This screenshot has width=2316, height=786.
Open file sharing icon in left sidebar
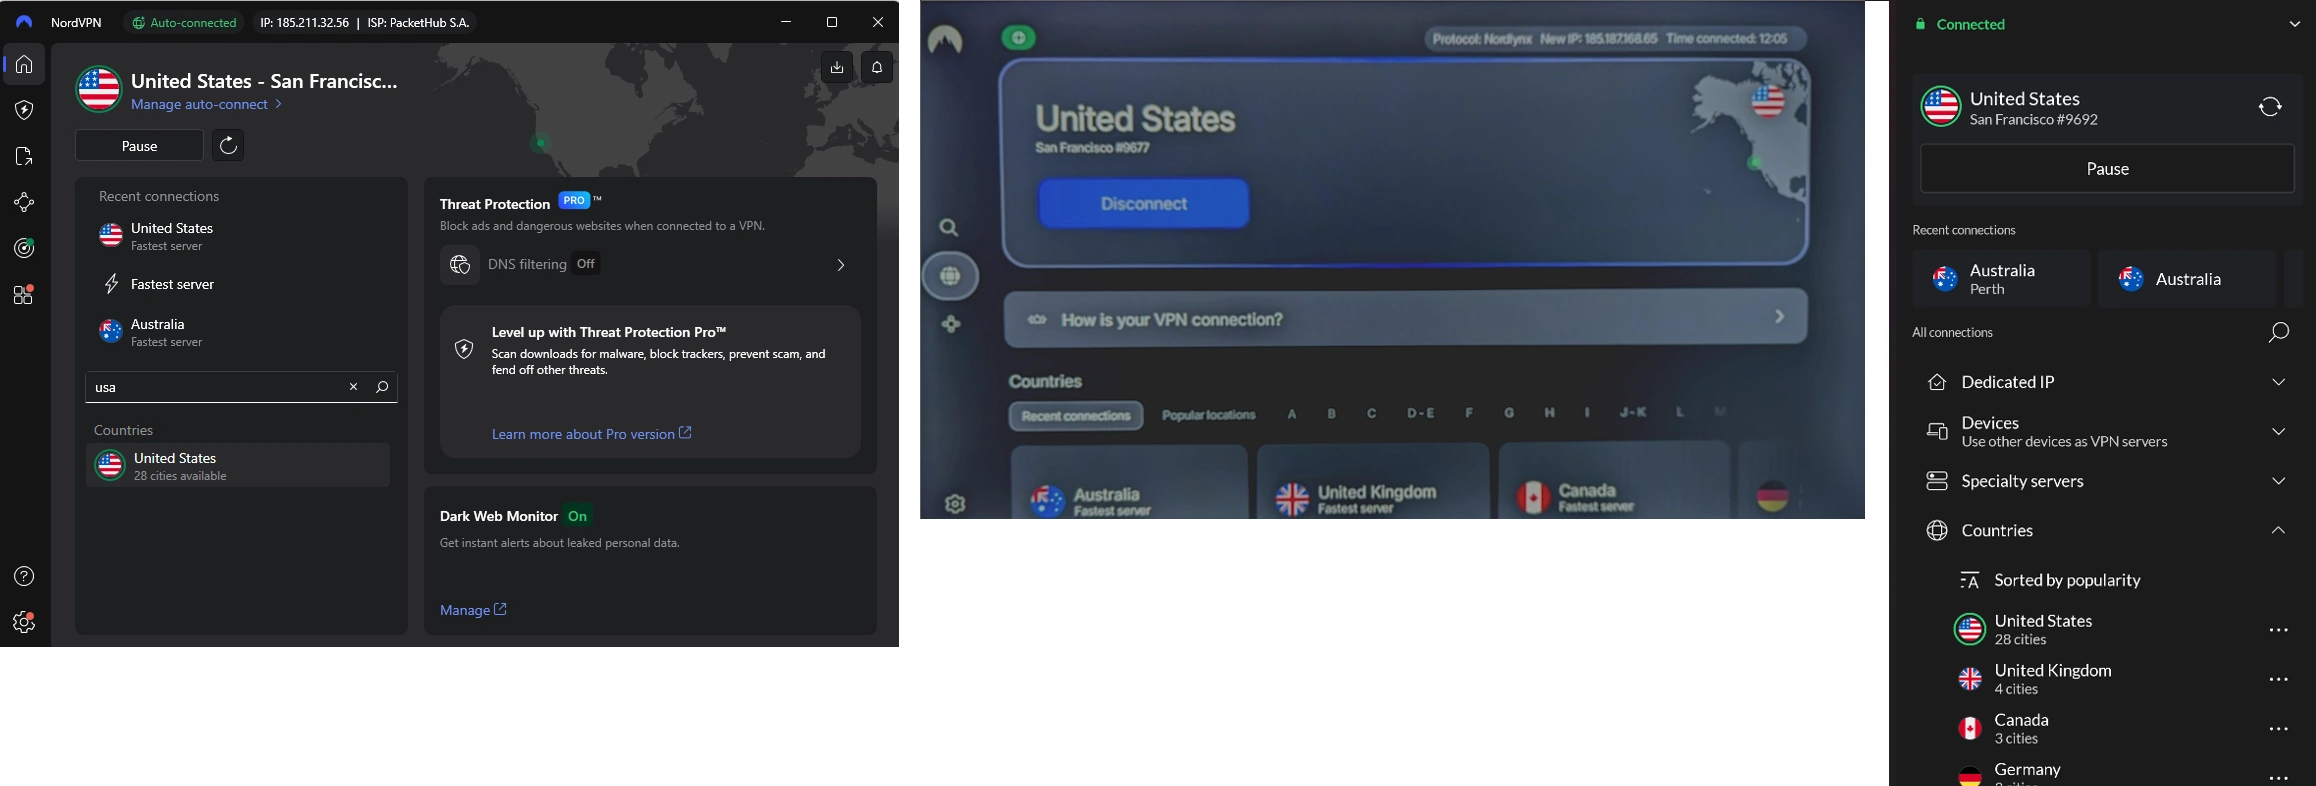click(24, 156)
